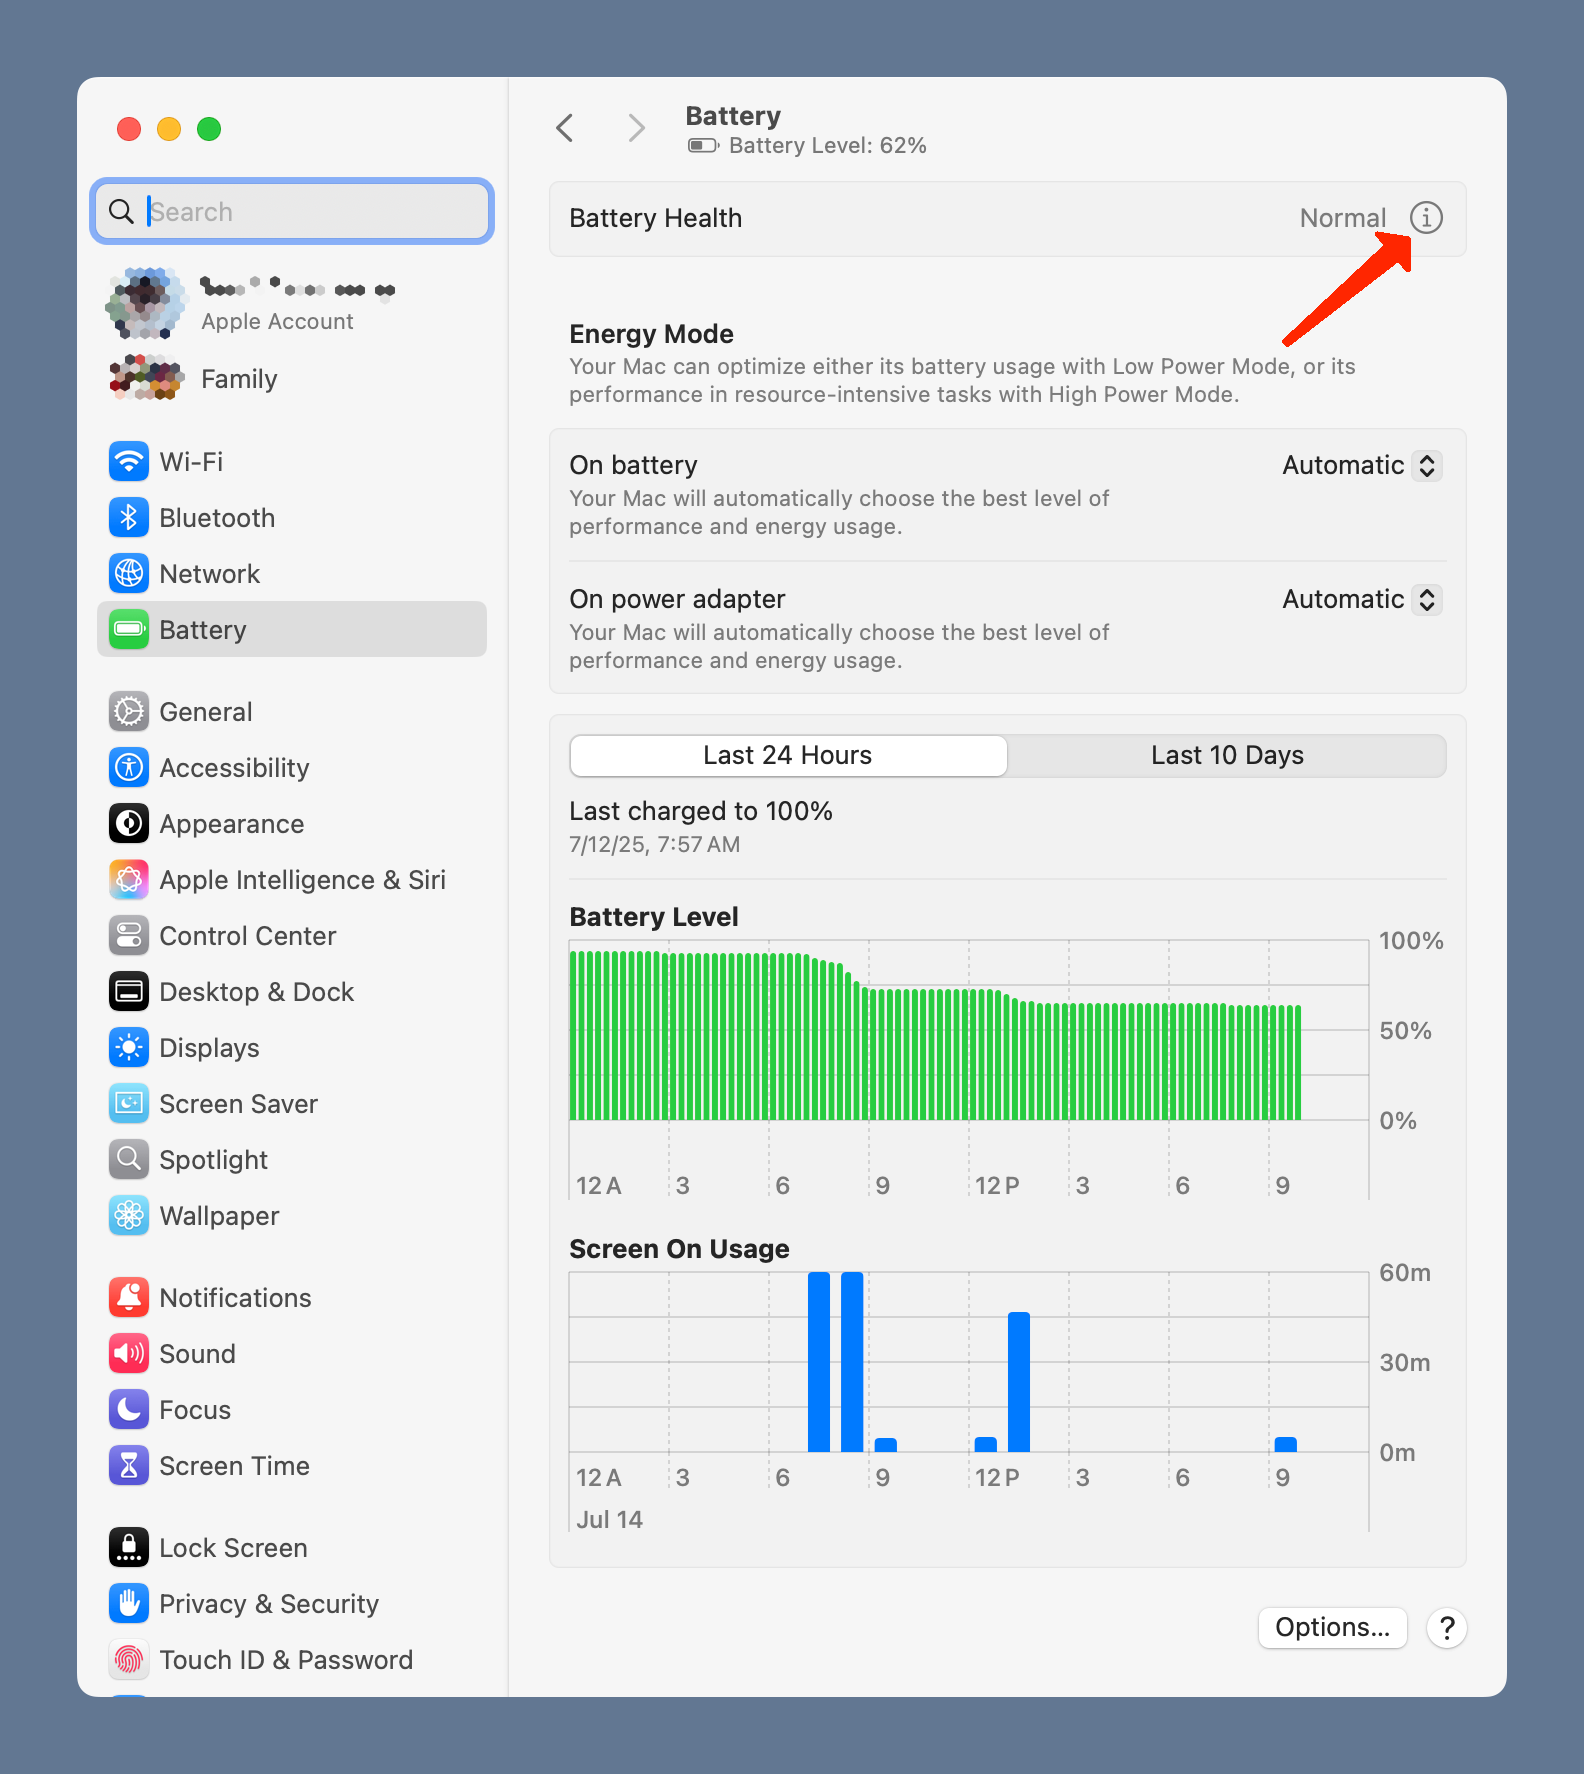1584x1774 pixels.
Task: Open Notifications bell icon
Action: click(129, 1298)
